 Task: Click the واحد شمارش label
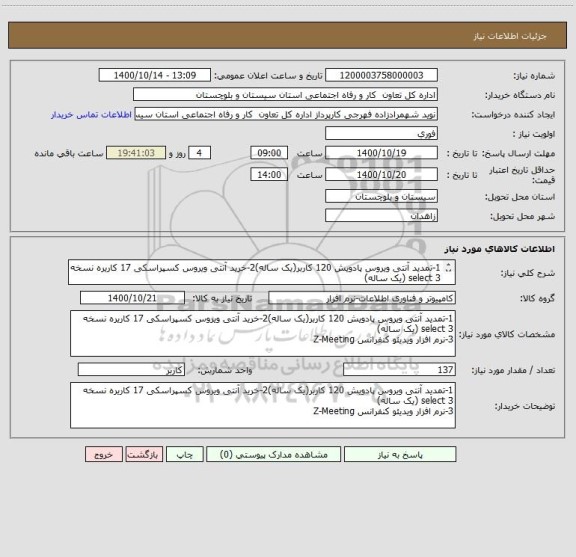pyautogui.click(x=225, y=370)
